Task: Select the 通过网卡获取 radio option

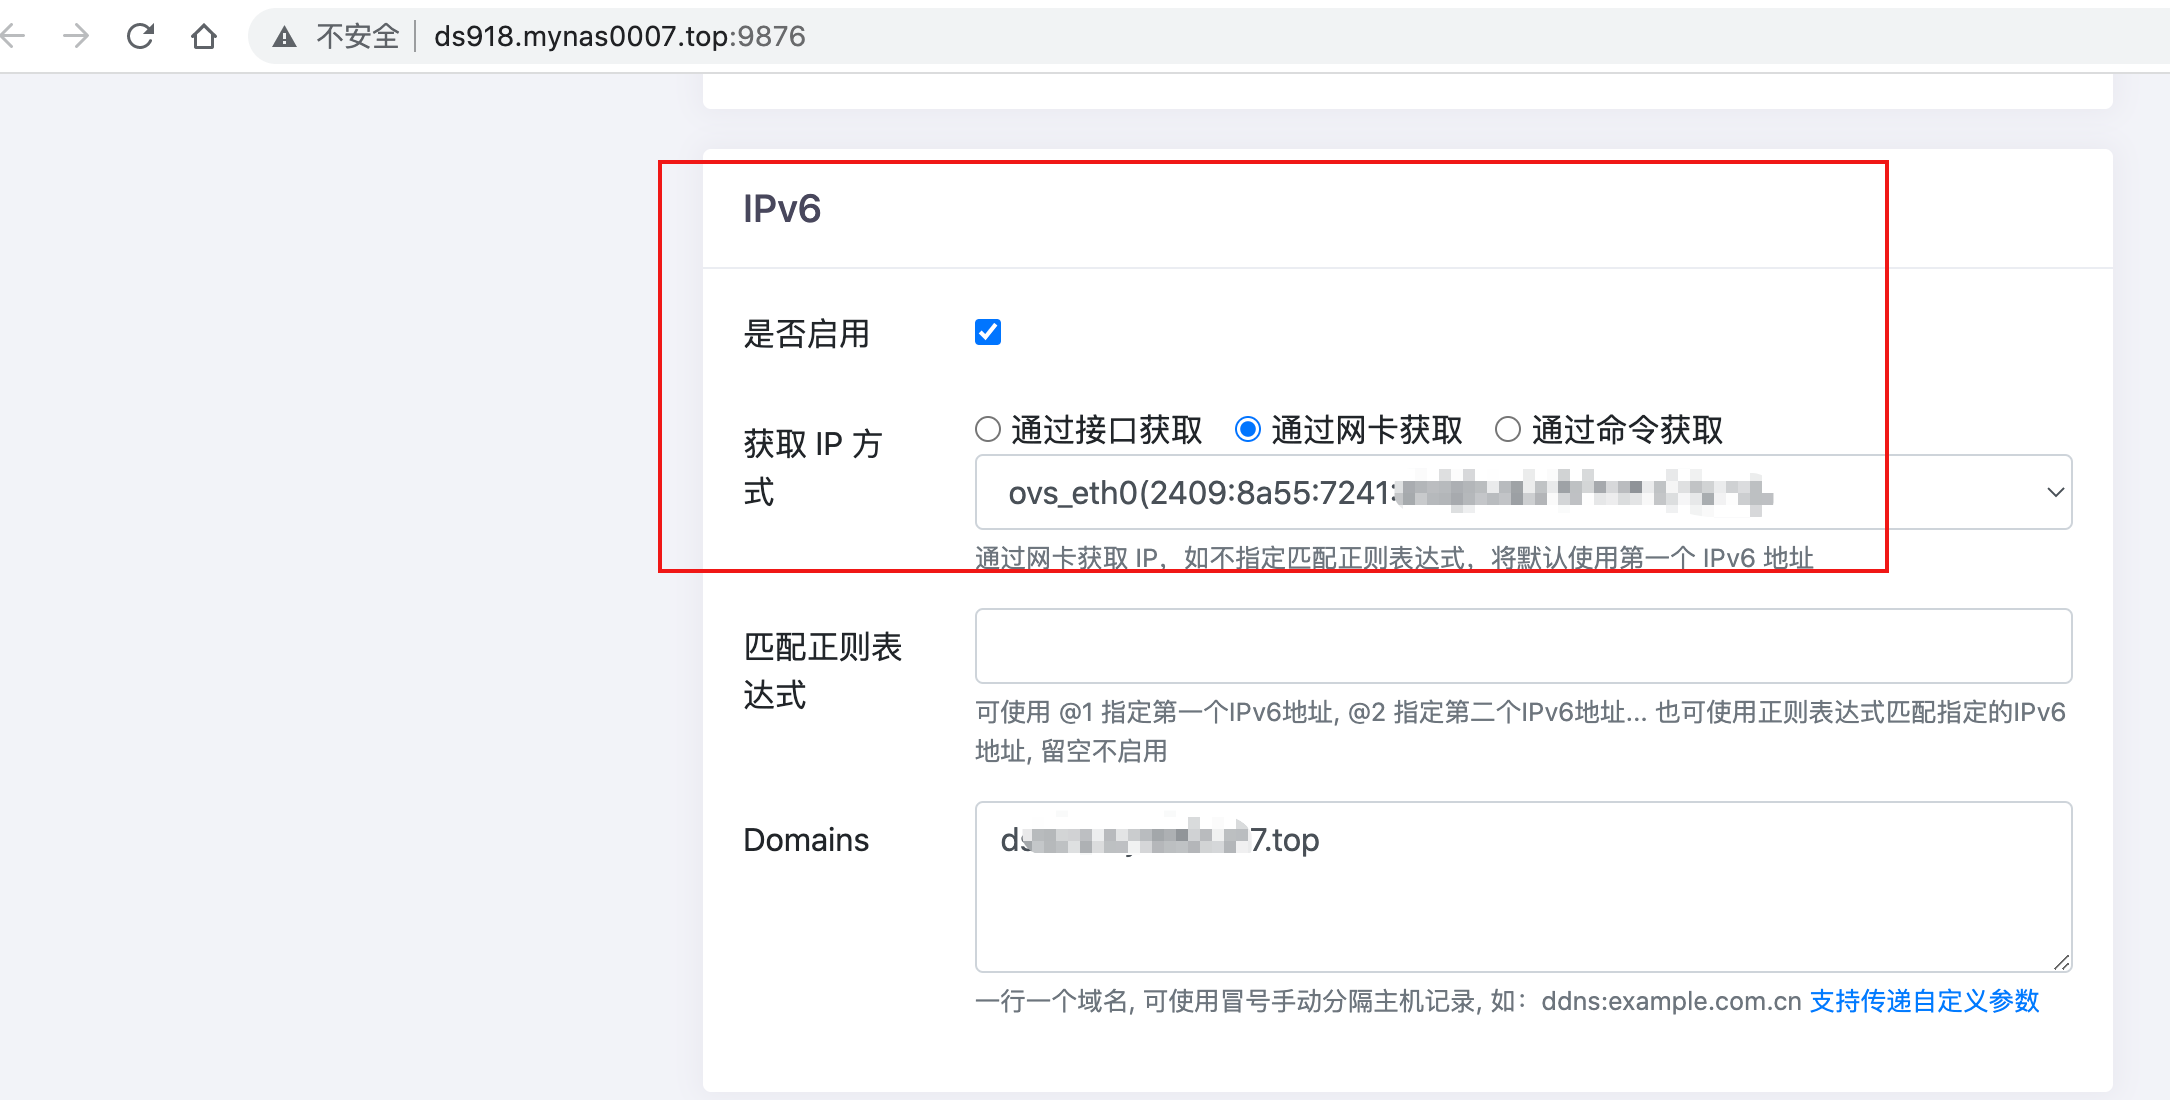Action: 1248,430
